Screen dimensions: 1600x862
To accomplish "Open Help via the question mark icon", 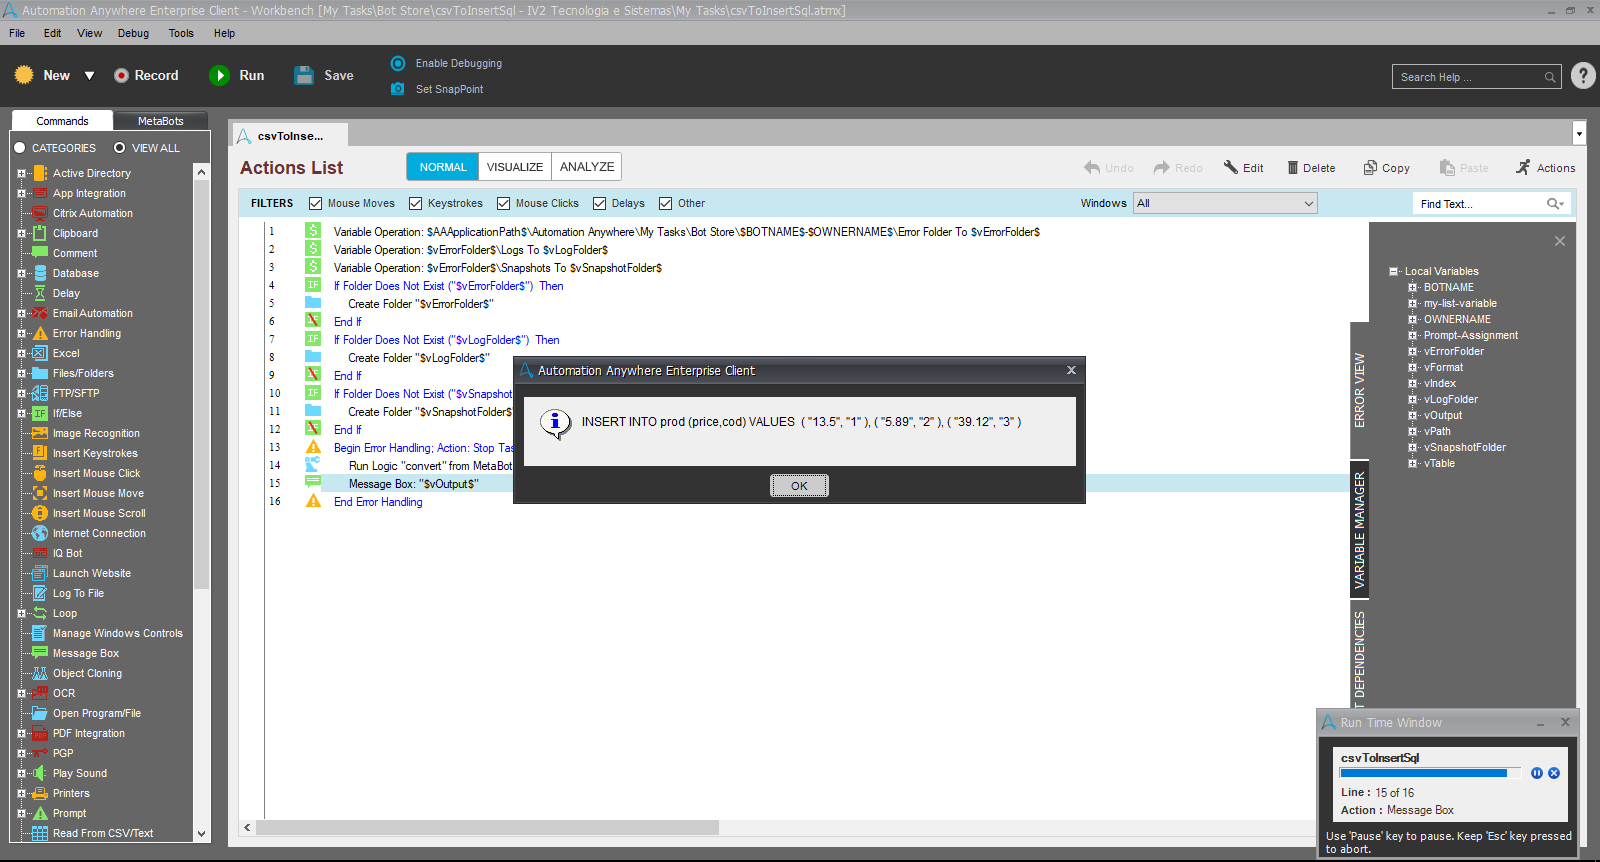I will pos(1583,76).
